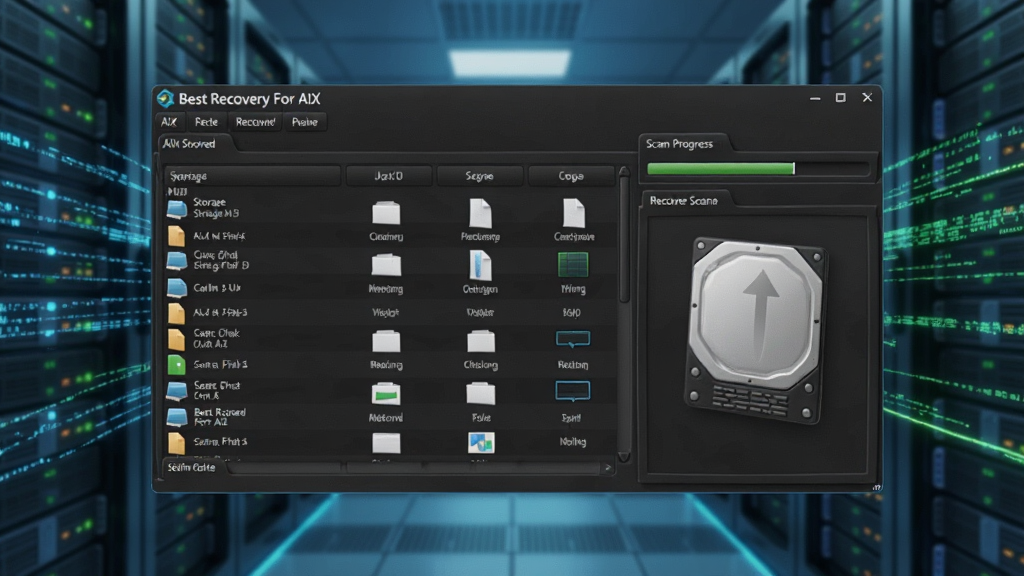The image size is (1024, 576).
Task: Click the vertical scrollbar down arrow
Action: 624,456
